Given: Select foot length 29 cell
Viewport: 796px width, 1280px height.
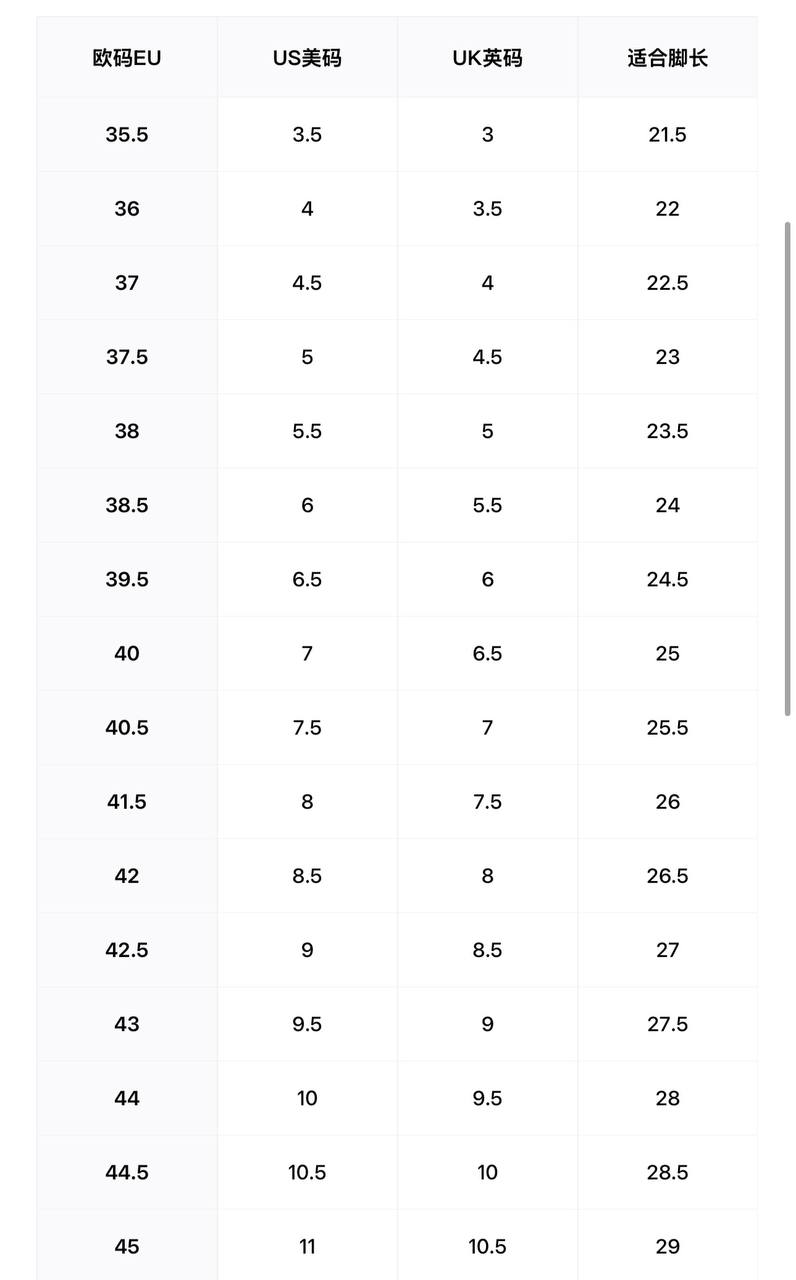Looking at the screenshot, I should click(667, 1246).
